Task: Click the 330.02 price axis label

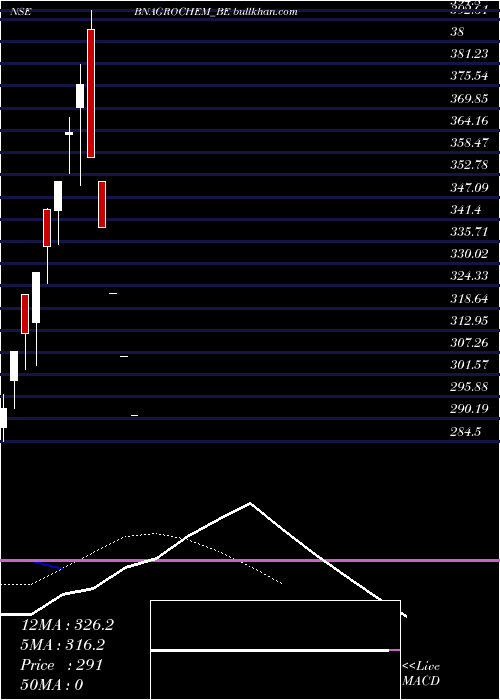Action: click(469, 254)
